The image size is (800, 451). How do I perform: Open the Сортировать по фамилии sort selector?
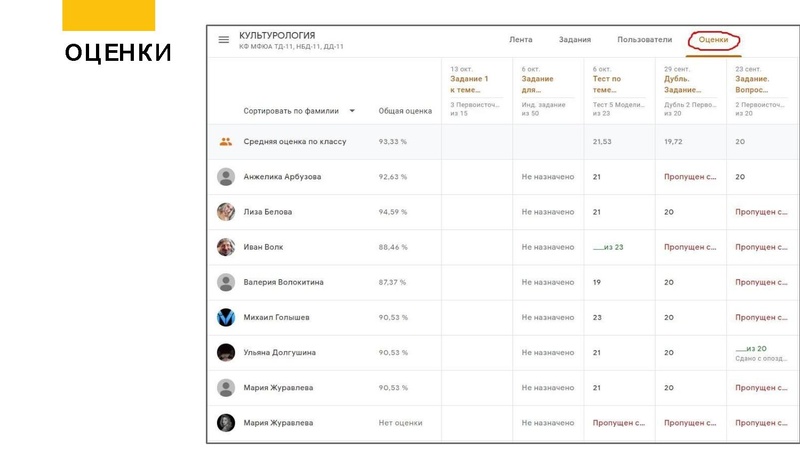pyautogui.click(x=298, y=111)
